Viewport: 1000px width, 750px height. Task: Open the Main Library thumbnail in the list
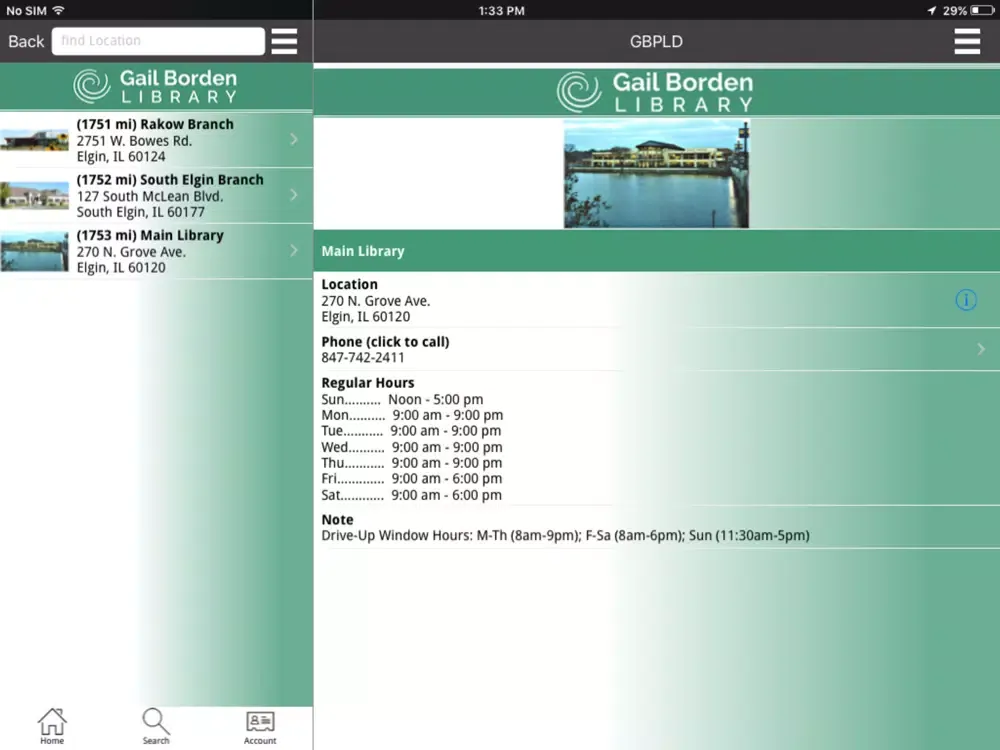(34, 251)
